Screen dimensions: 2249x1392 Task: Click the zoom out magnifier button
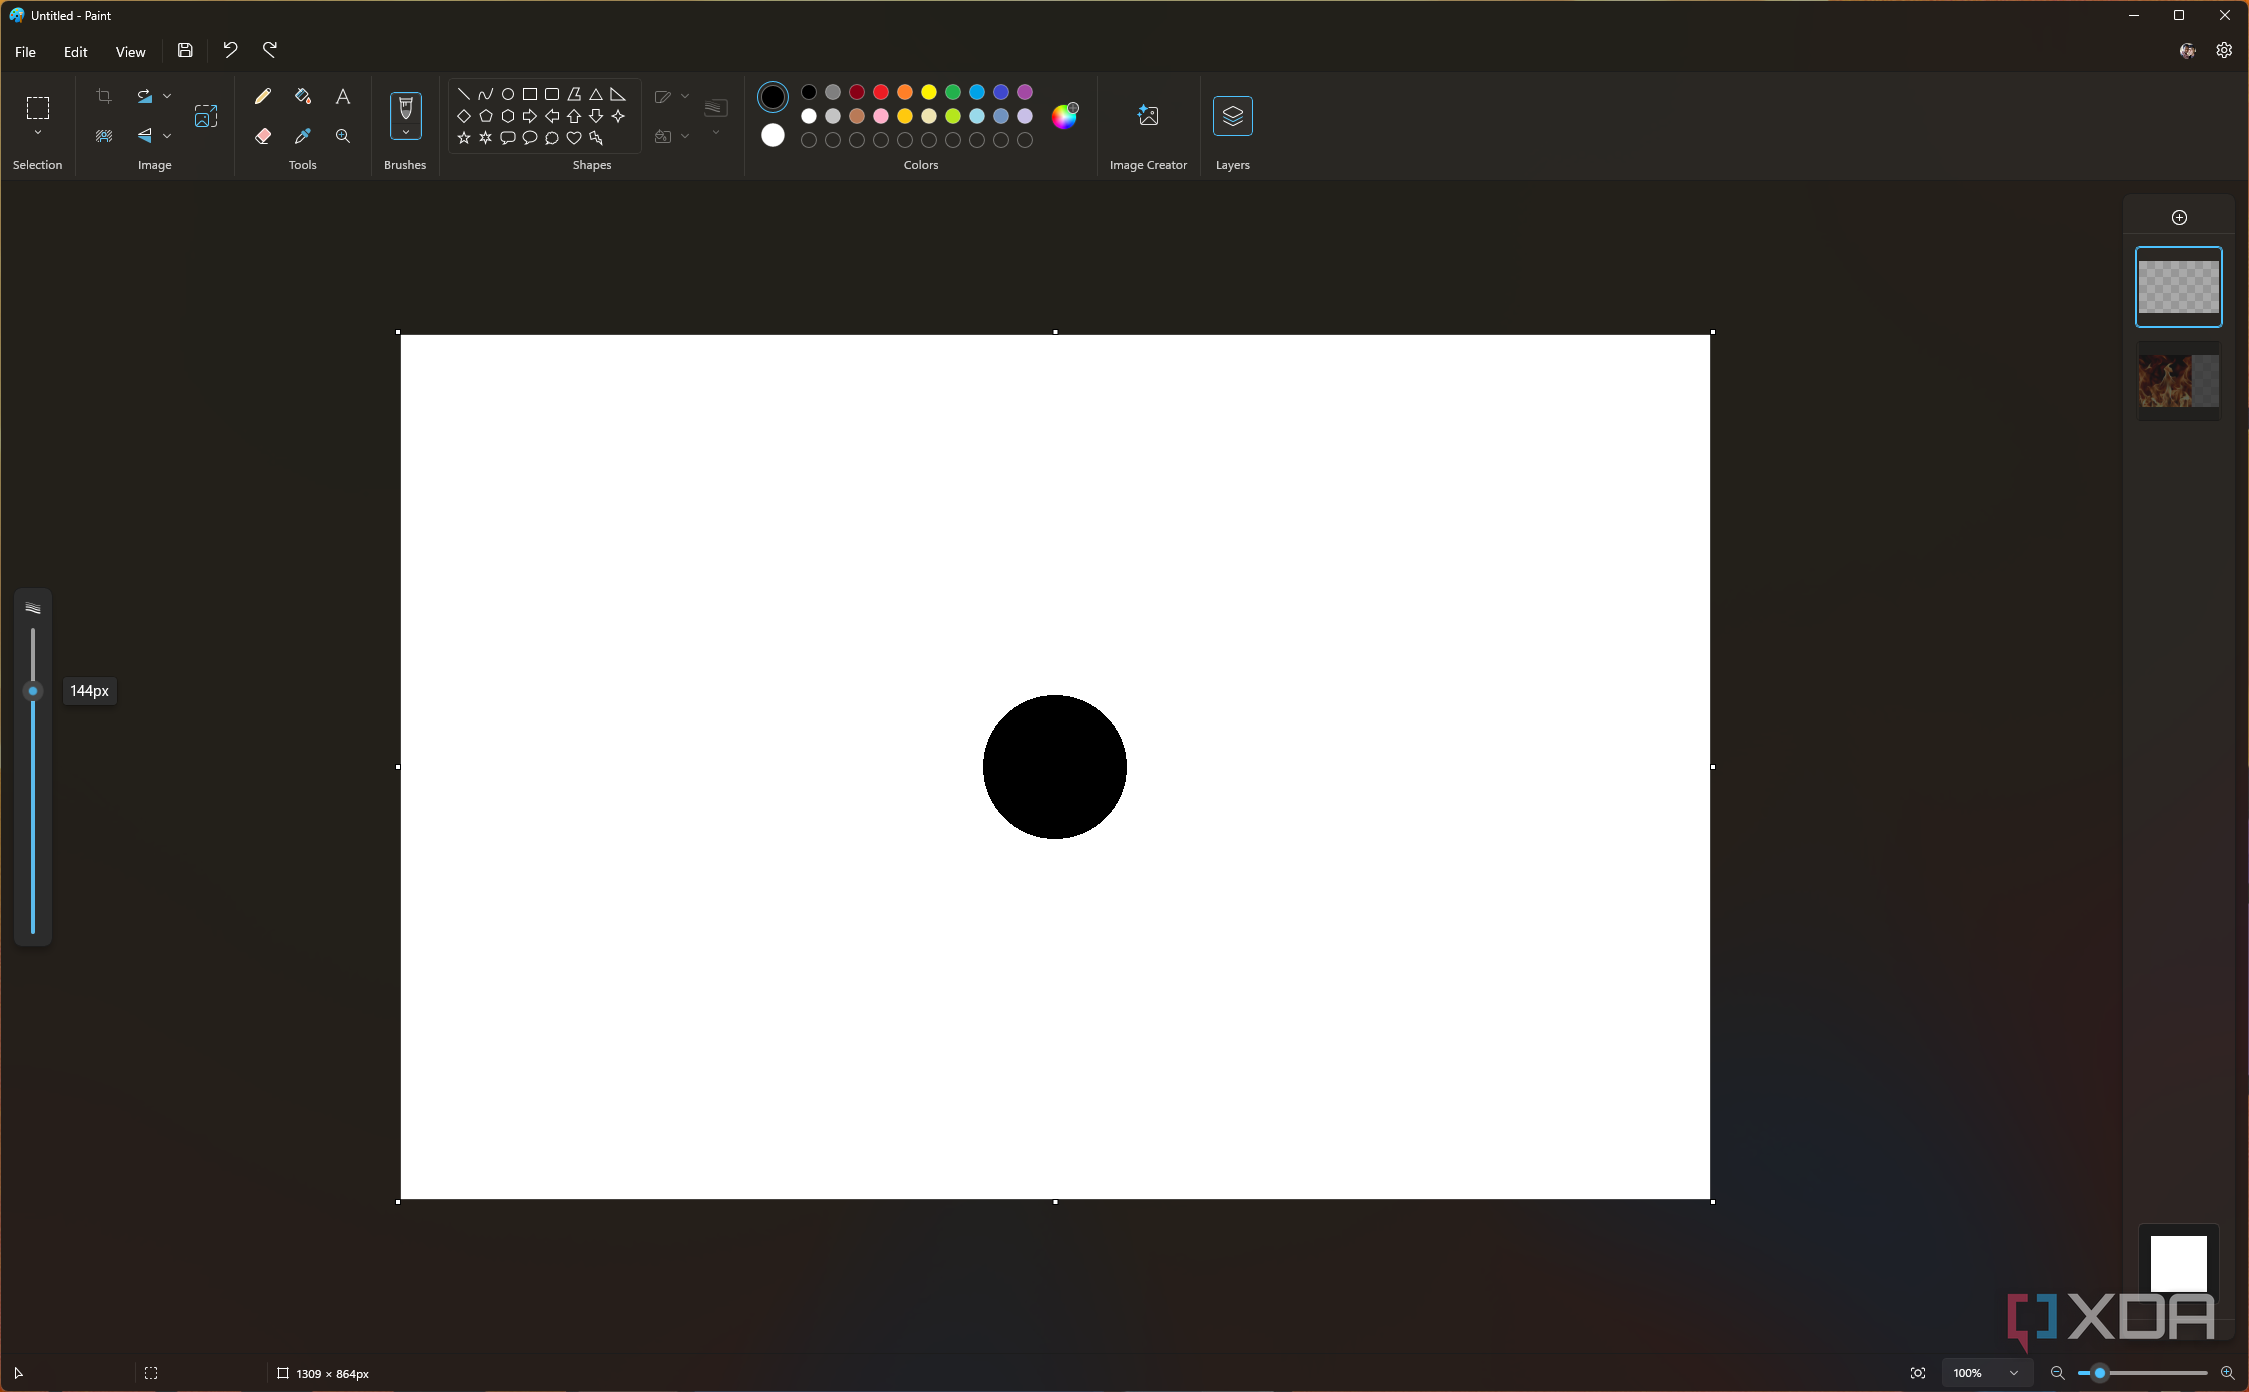(2057, 1373)
